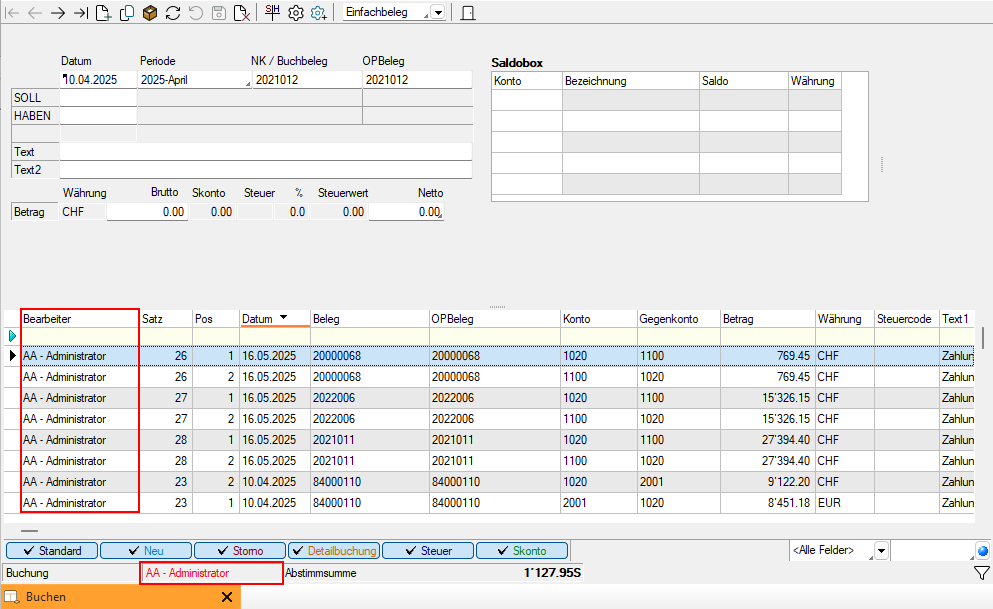Create a new document with plus icon
The width and height of the screenshot is (993, 609).
pyautogui.click(x=103, y=13)
